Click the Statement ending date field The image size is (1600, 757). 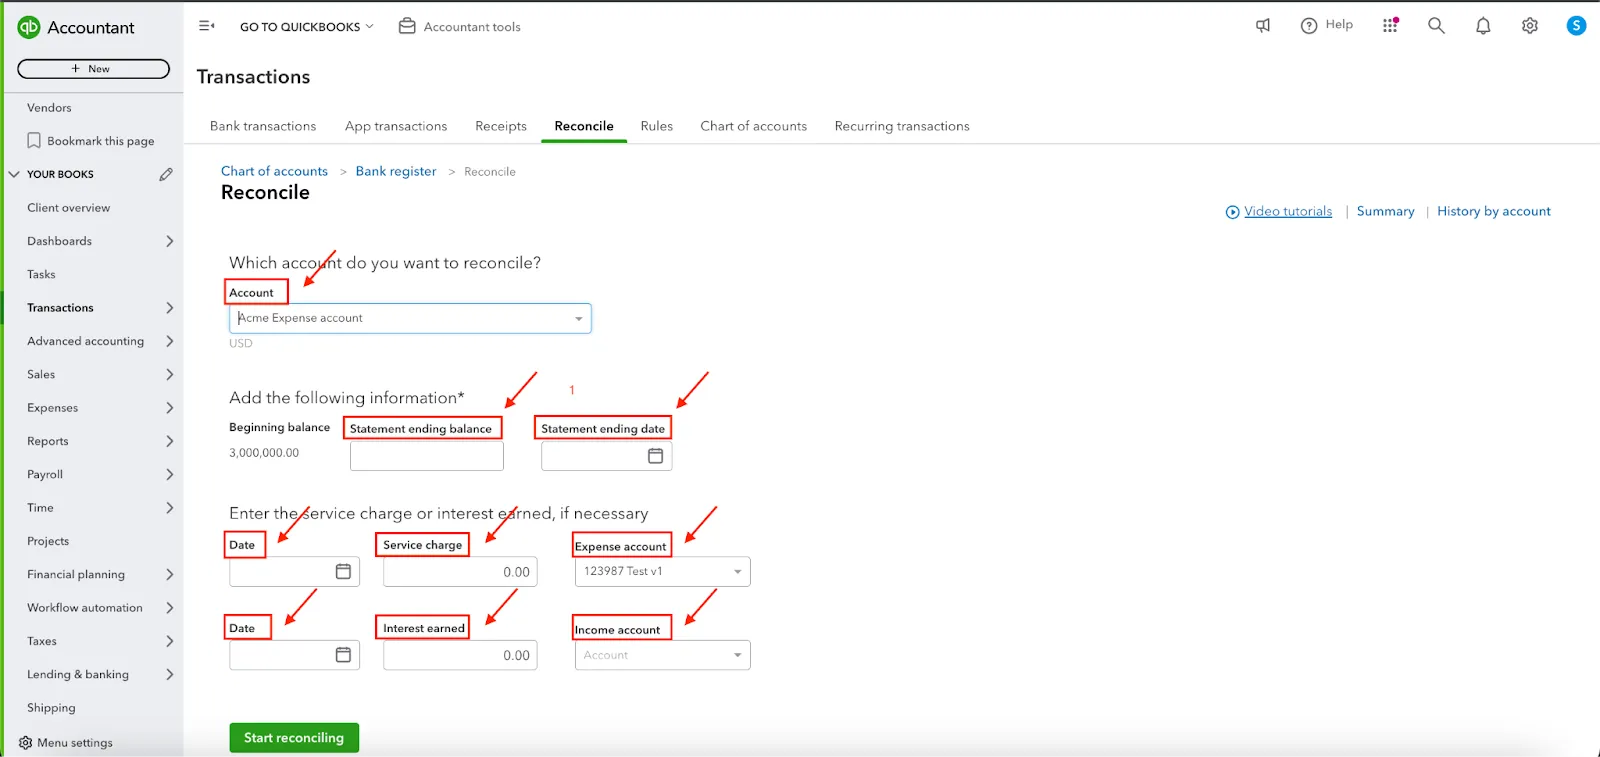pos(607,456)
